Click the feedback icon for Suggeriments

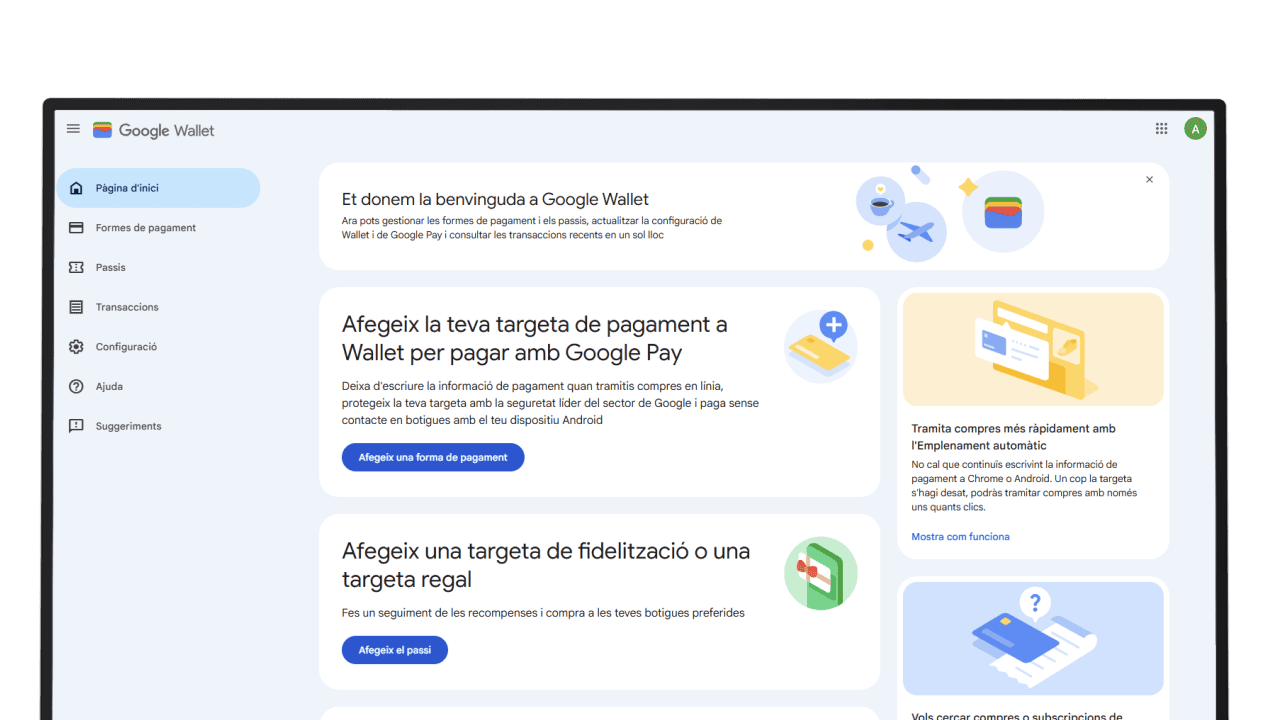coord(76,426)
